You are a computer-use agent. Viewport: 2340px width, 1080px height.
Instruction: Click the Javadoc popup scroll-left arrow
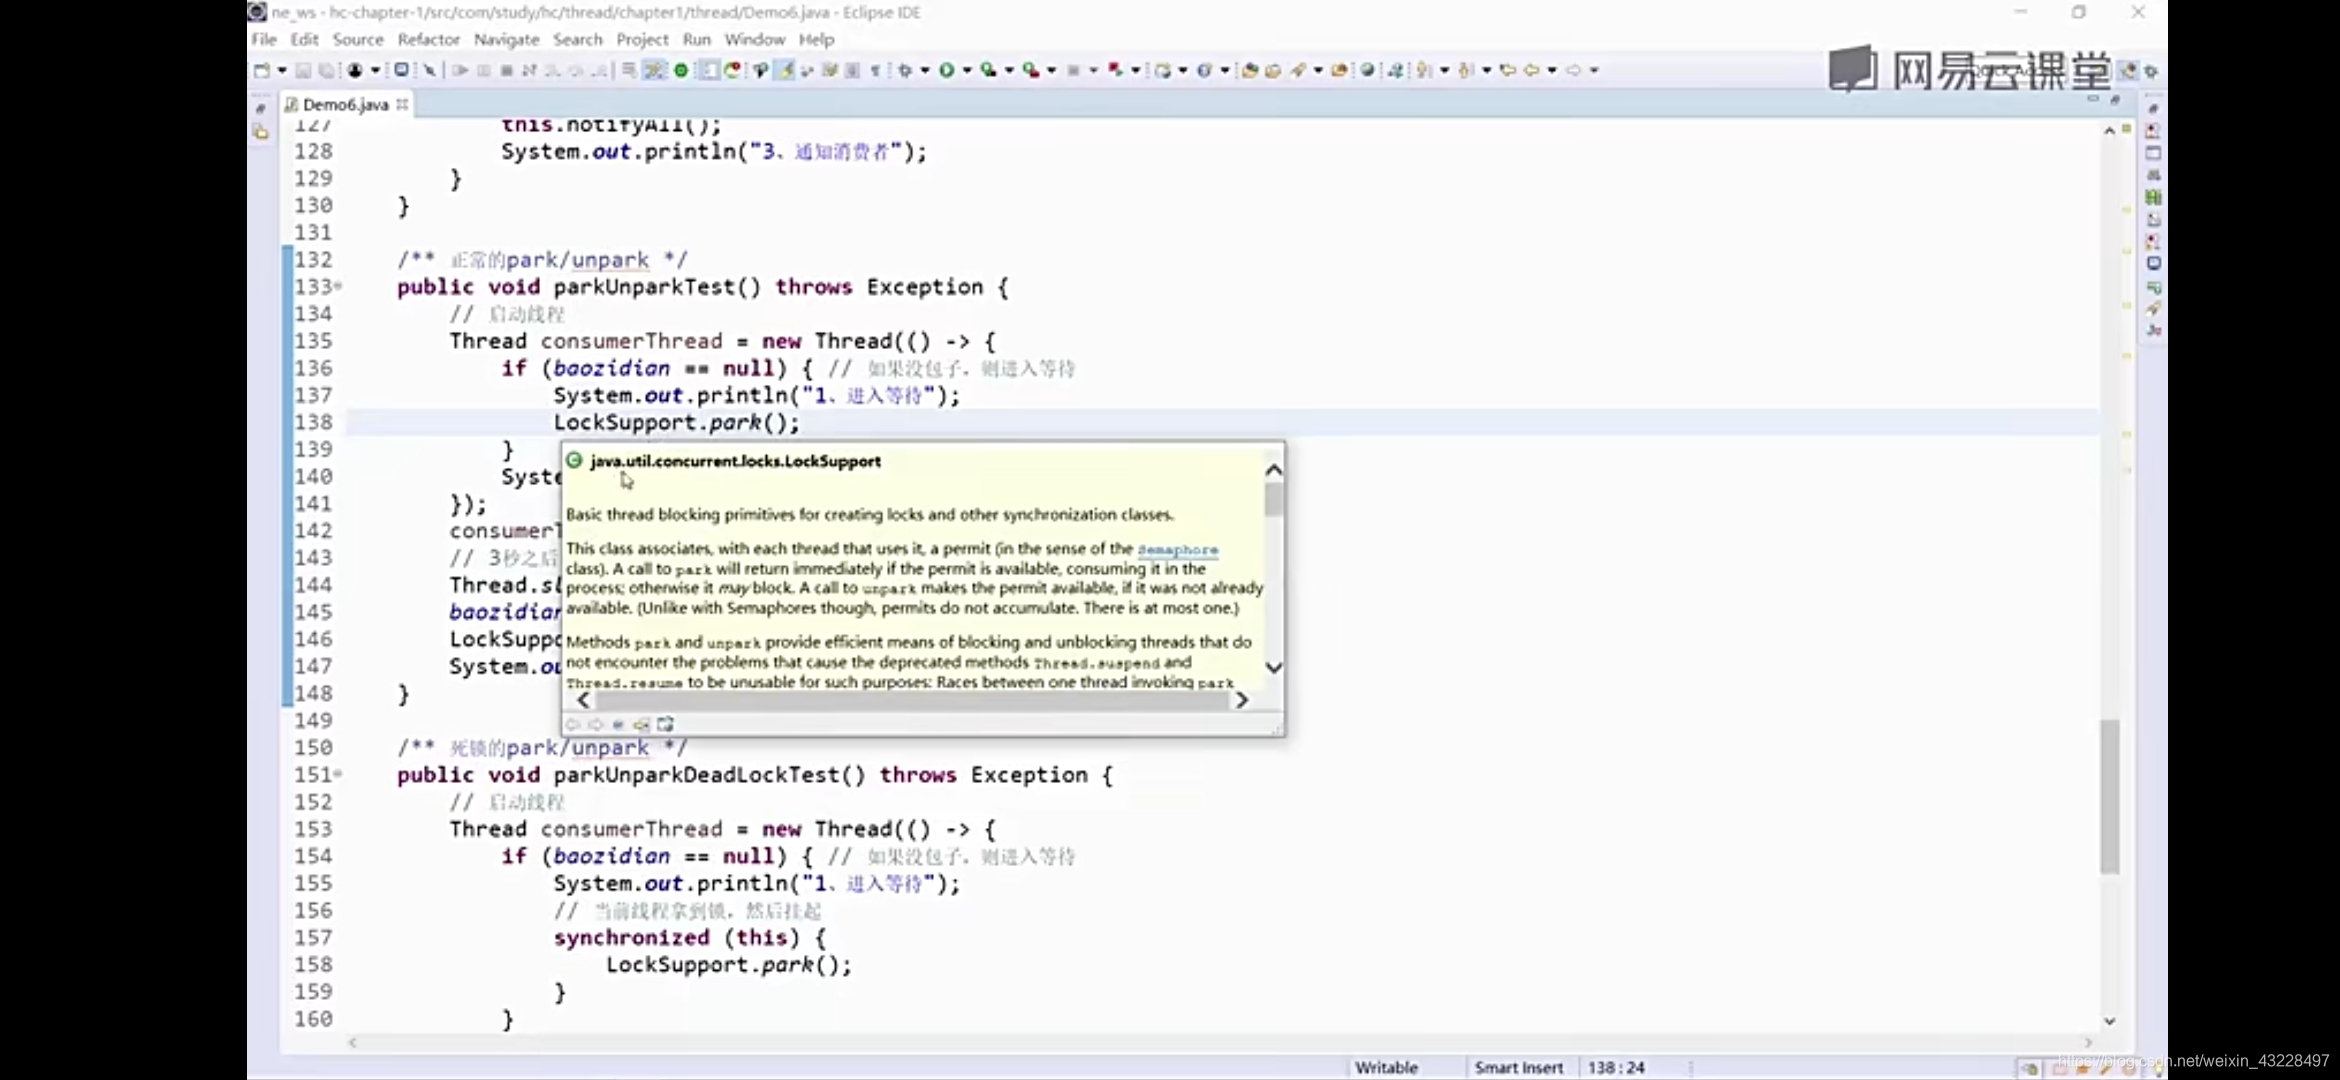pyautogui.click(x=584, y=701)
